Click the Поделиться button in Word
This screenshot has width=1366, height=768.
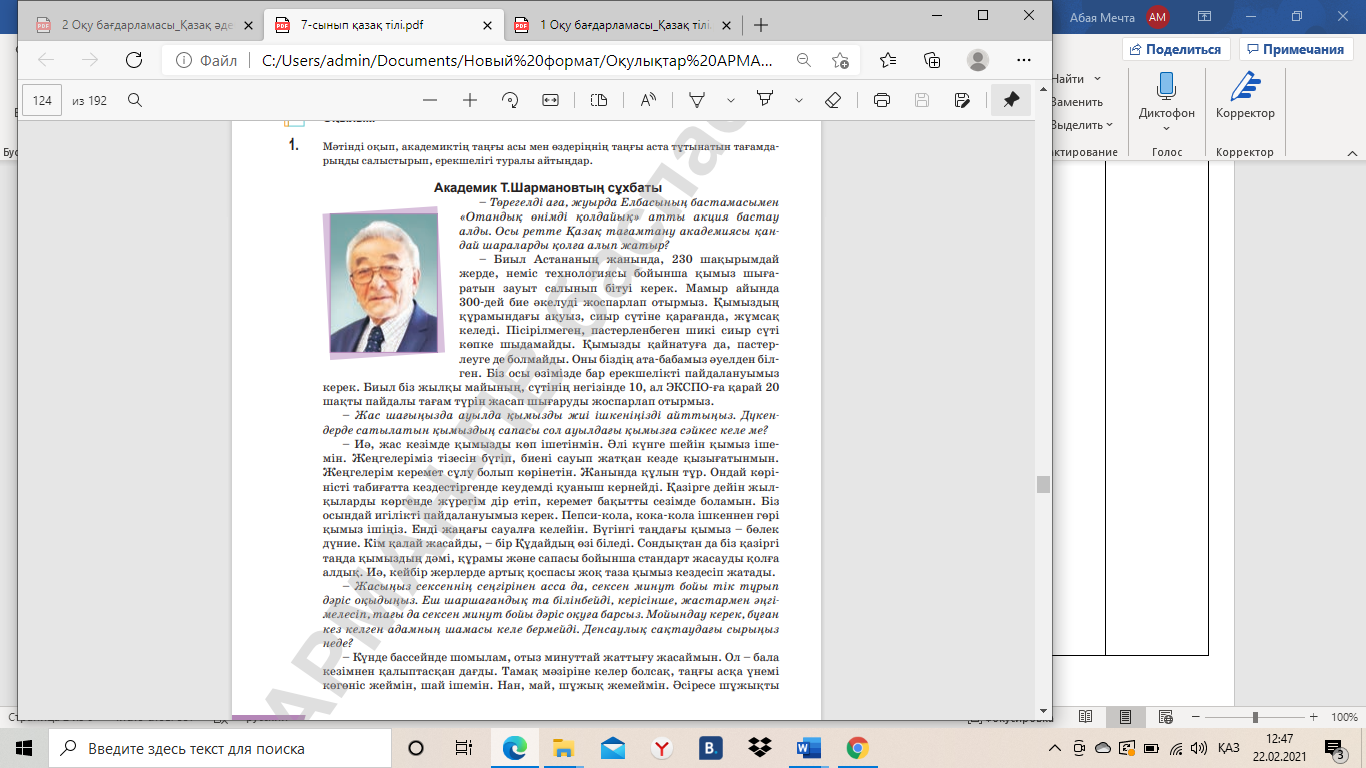point(1175,49)
